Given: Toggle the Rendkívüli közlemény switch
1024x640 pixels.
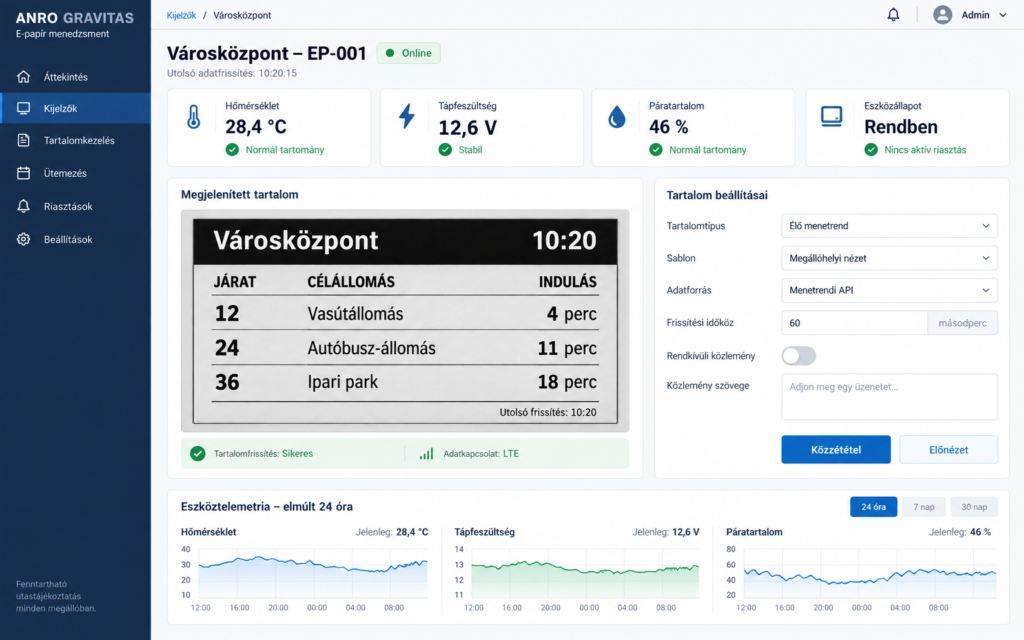Looking at the screenshot, I should pos(798,356).
